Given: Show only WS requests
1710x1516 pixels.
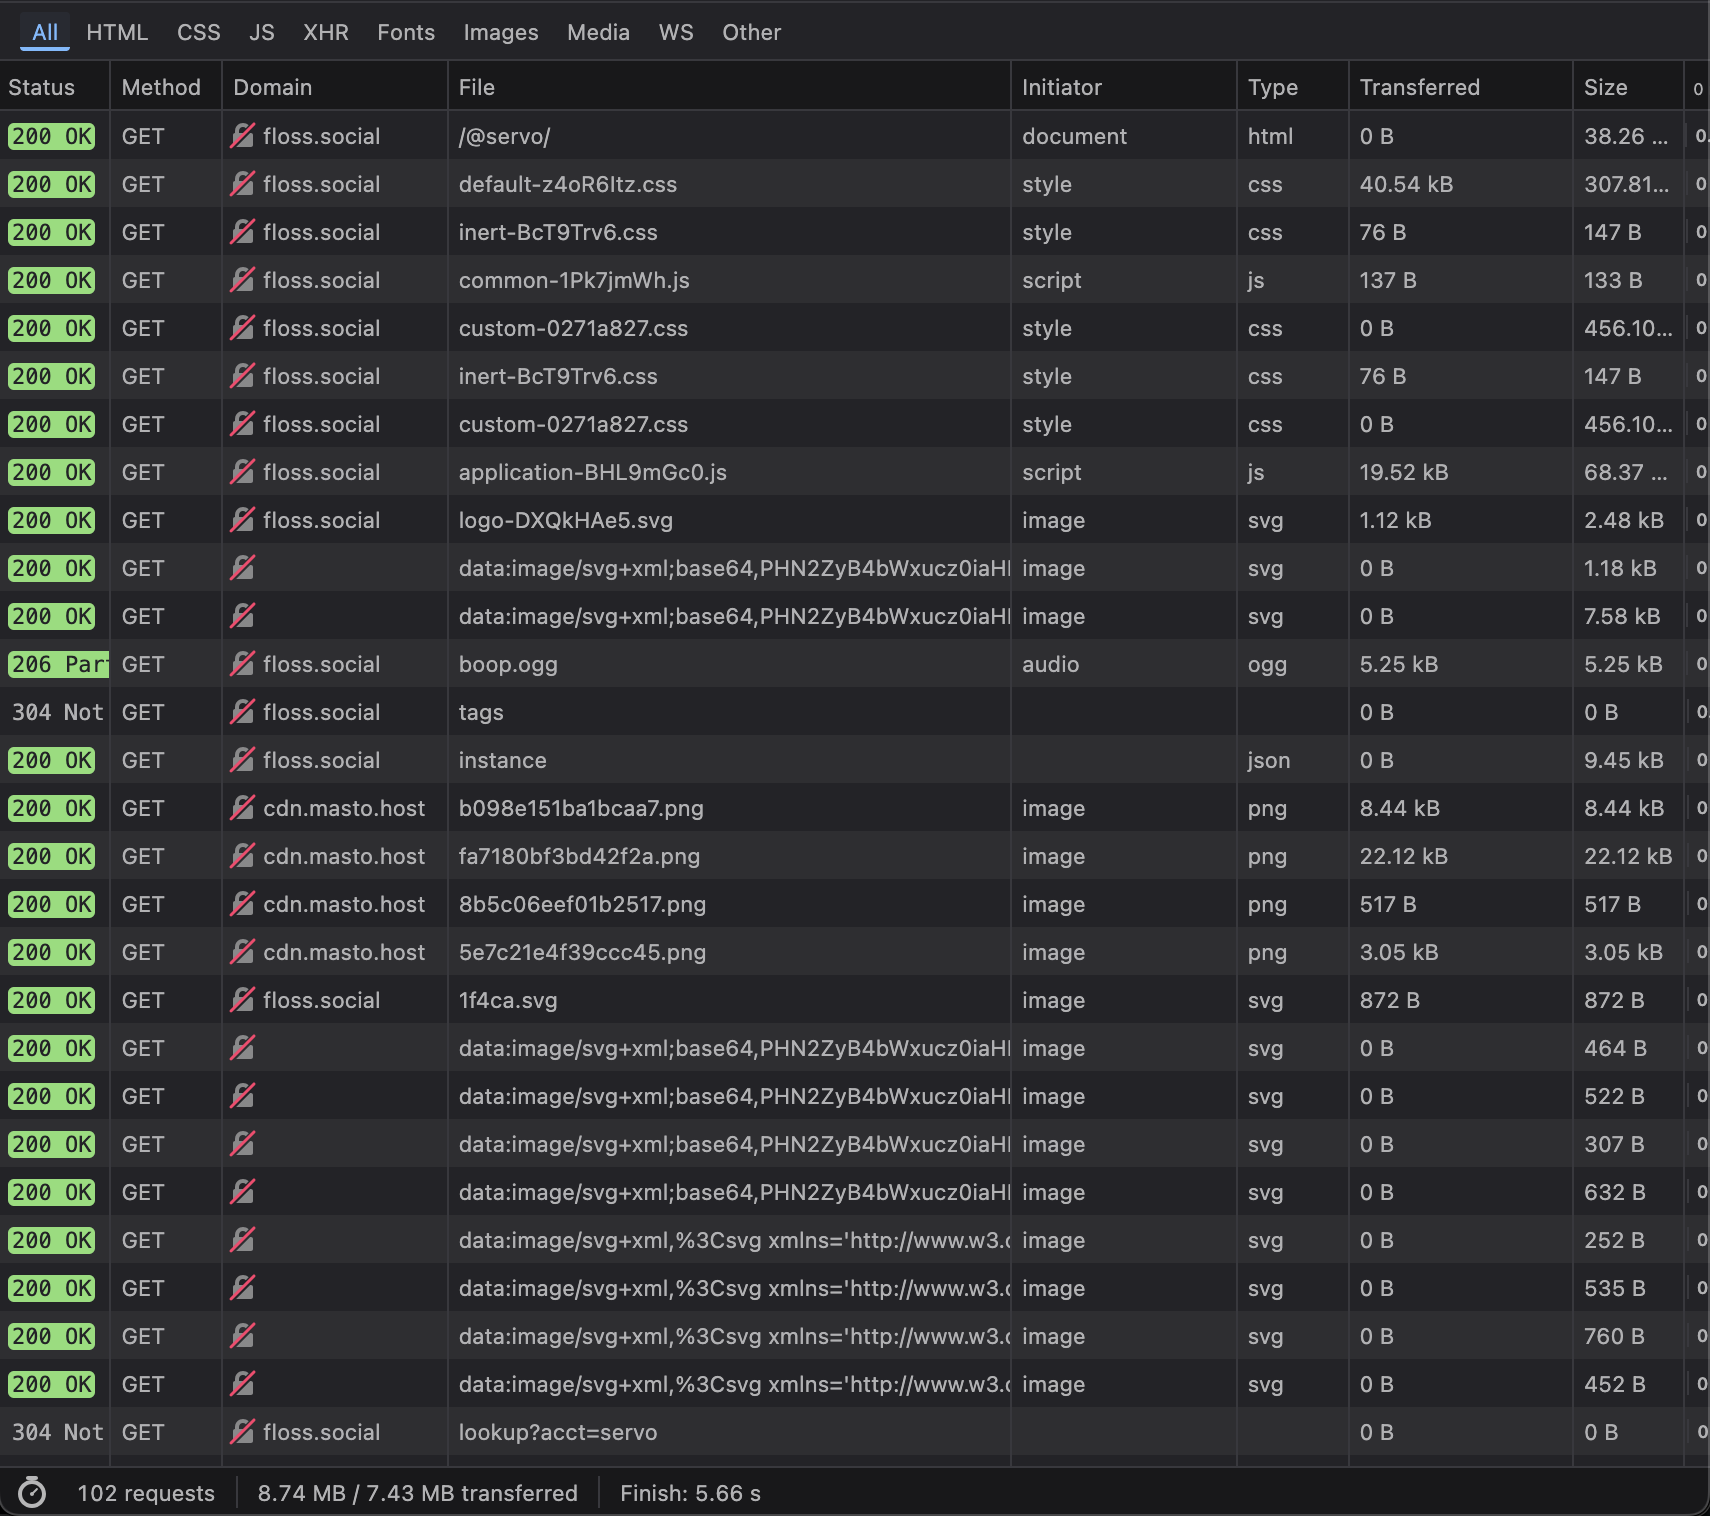Looking at the screenshot, I should [675, 32].
